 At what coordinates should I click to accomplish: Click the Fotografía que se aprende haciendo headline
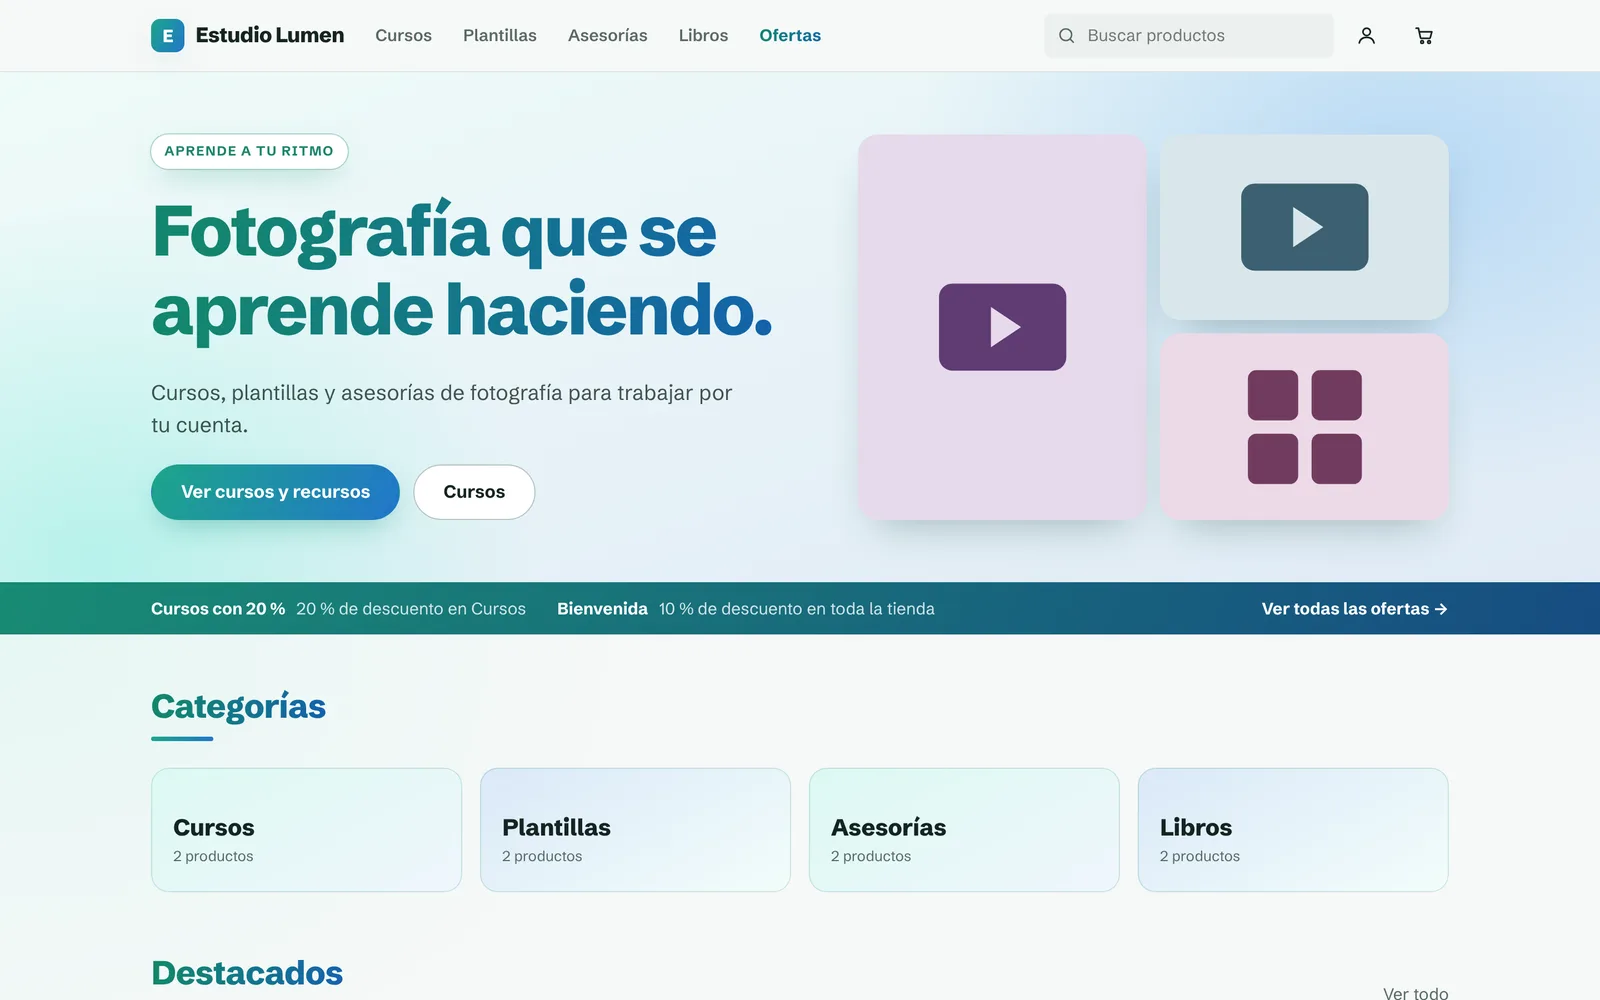462,270
